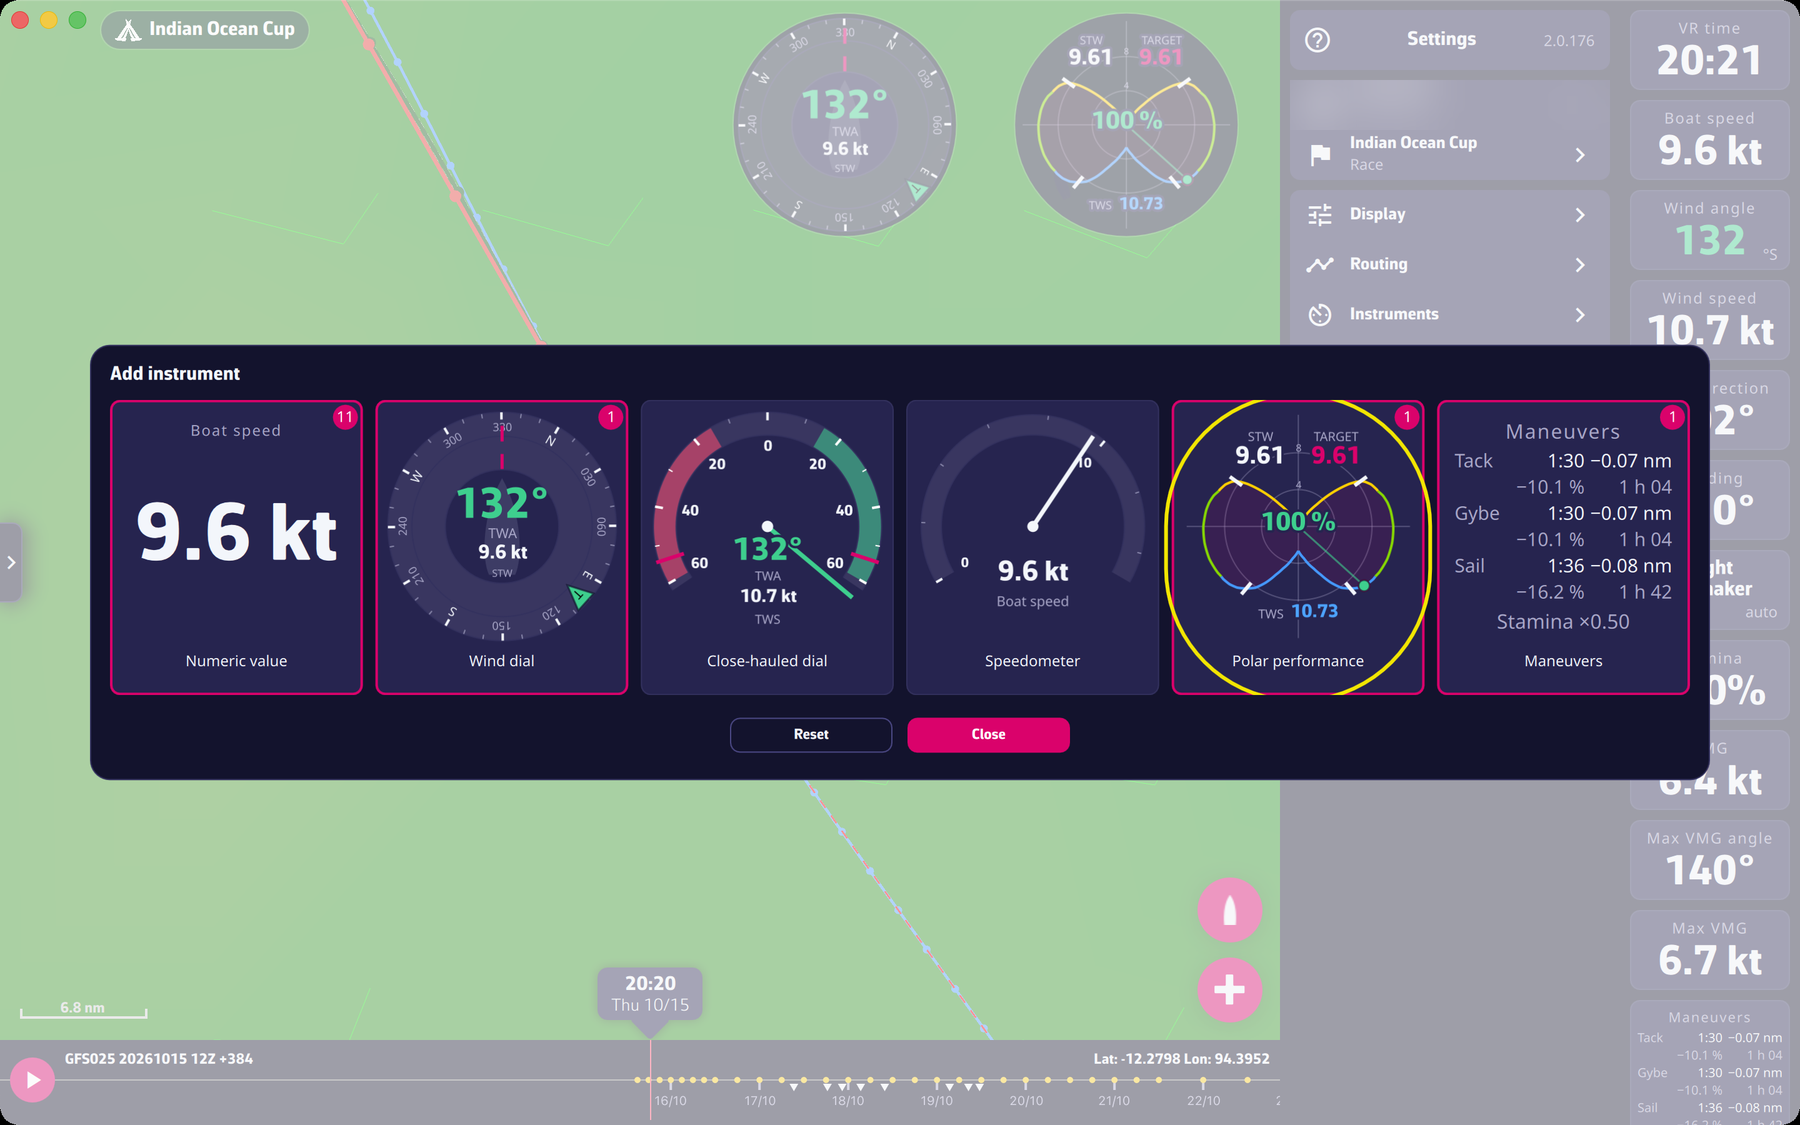
Task: Click the Lat Lon coordinates readout
Action: tap(1181, 1059)
